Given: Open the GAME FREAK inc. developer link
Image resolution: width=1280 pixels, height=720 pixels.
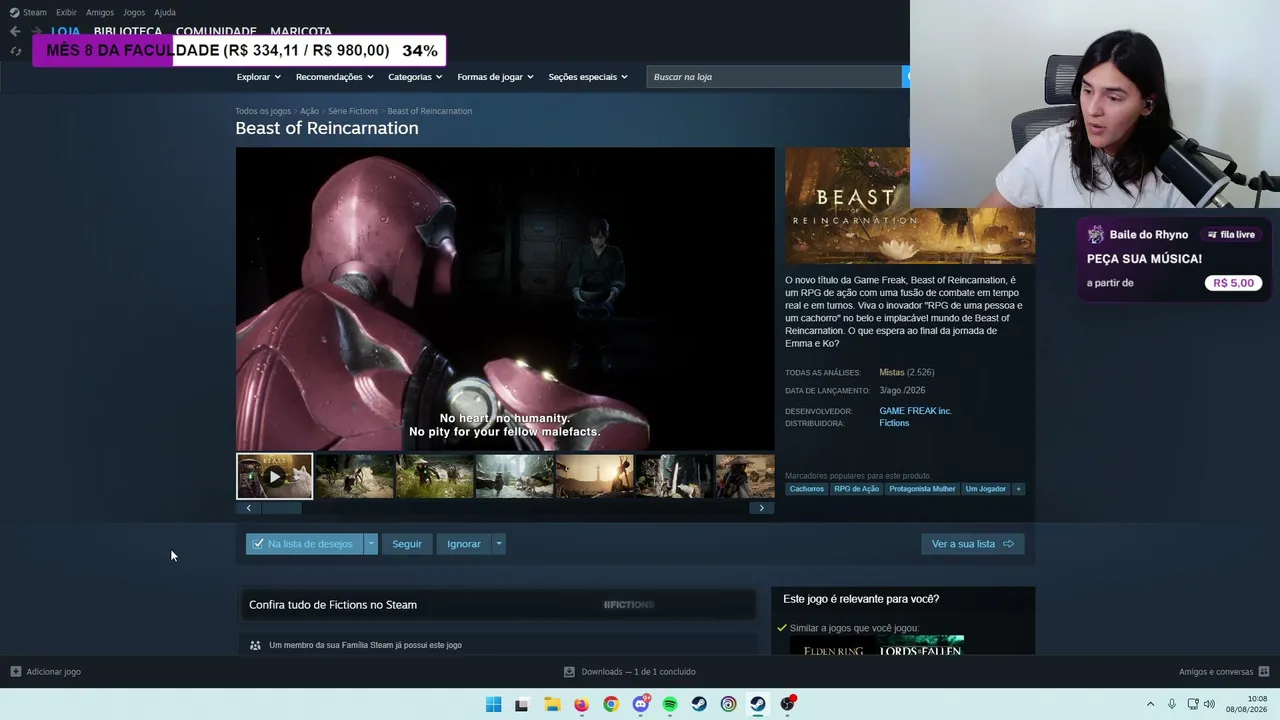Looking at the screenshot, I should (x=915, y=411).
